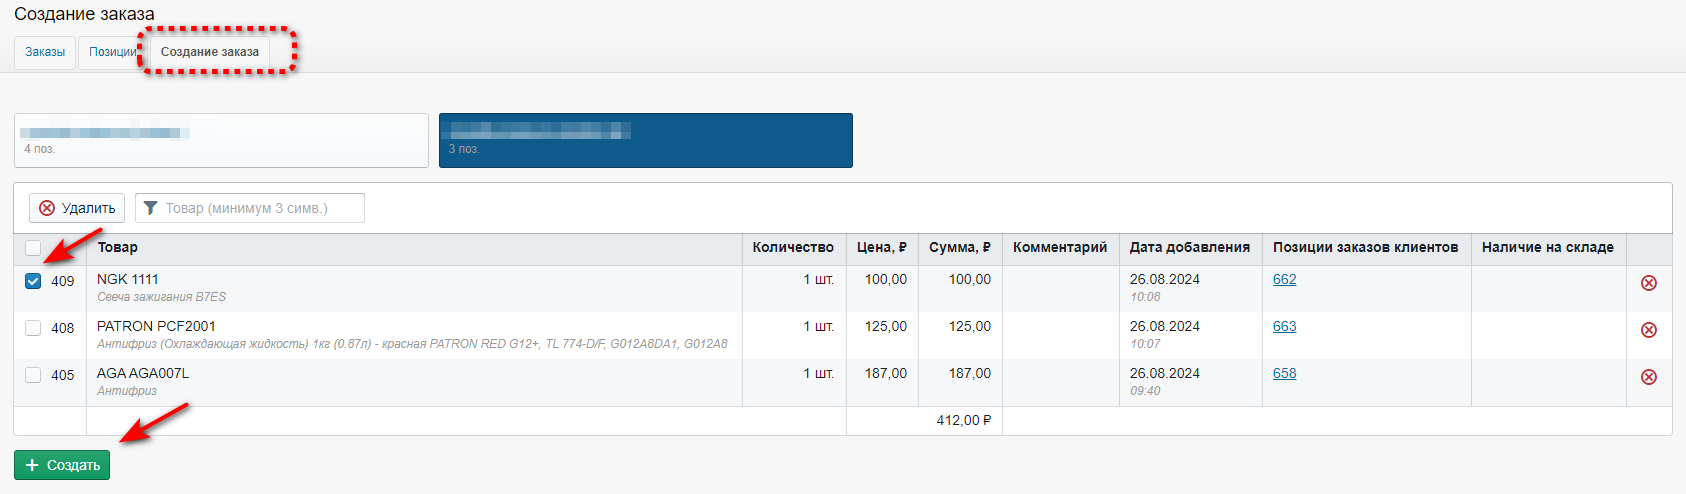Toggle the select-all checkbox in table header
The width and height of the screenshot is (1686, 494).
33,248
